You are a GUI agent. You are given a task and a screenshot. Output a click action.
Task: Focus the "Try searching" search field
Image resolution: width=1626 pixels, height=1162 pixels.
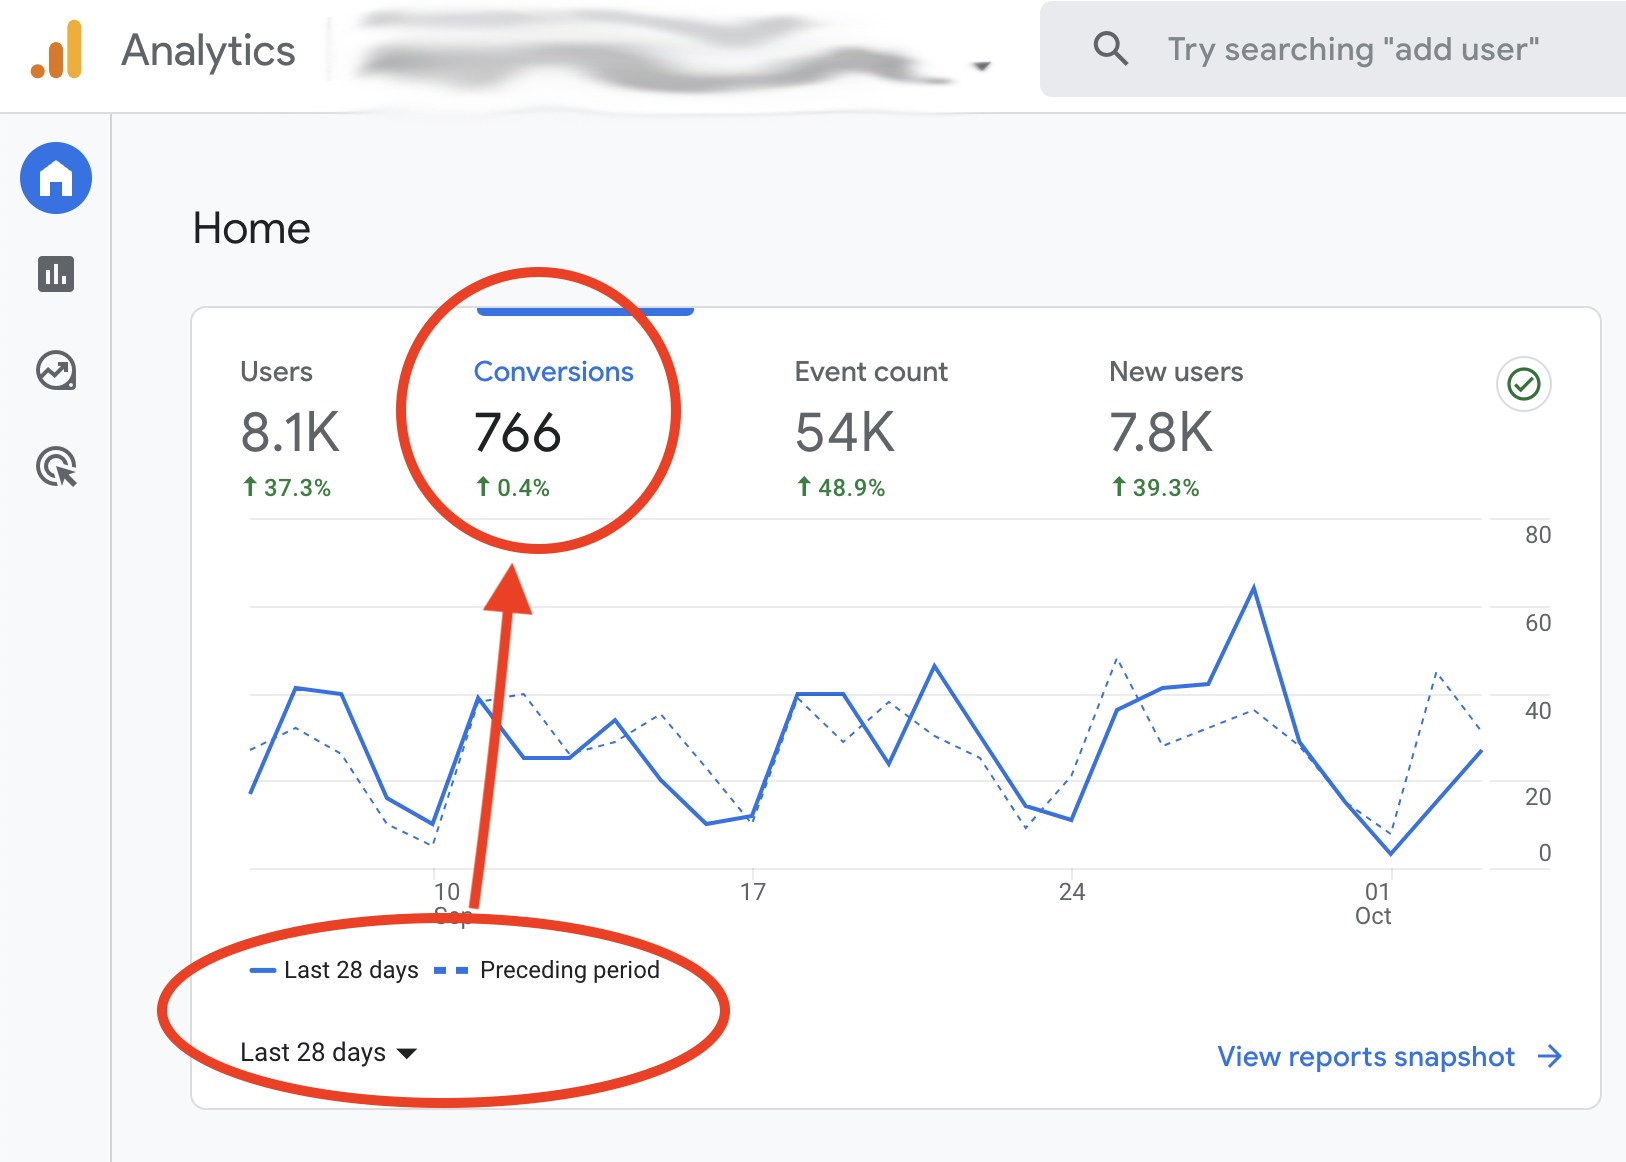[1353, 49]
